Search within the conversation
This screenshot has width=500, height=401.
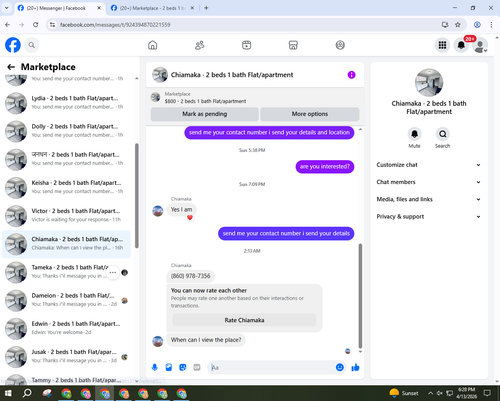442,134
